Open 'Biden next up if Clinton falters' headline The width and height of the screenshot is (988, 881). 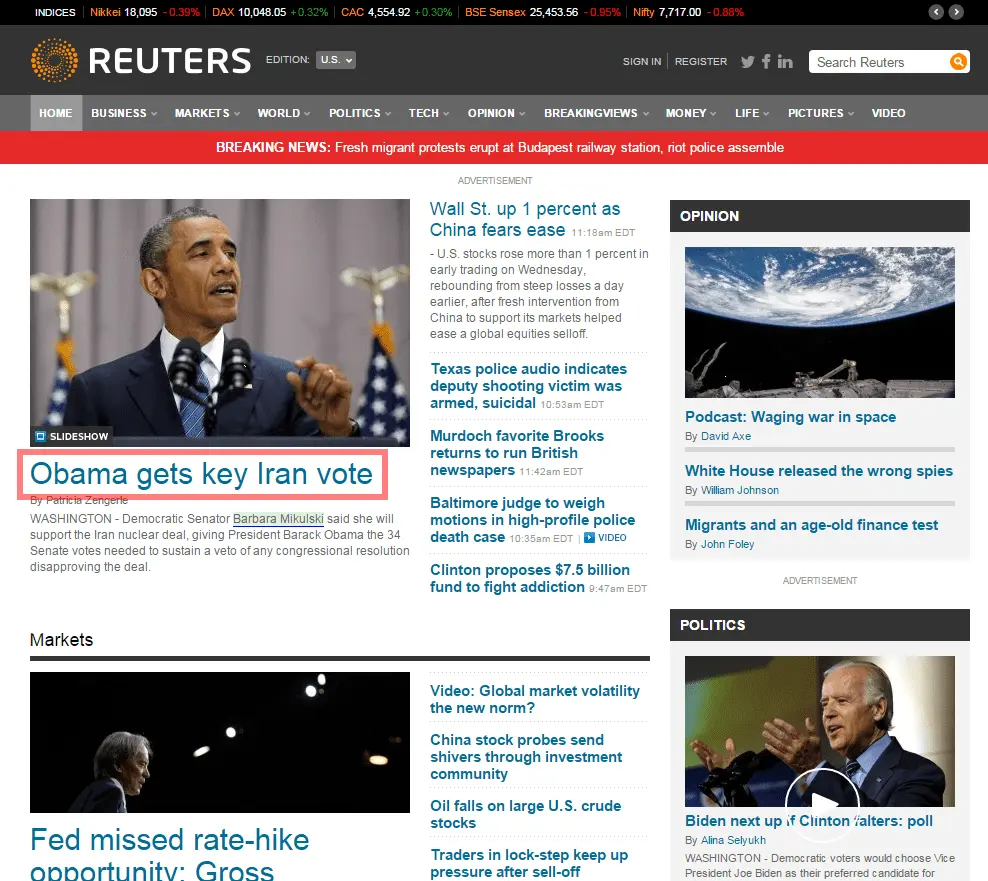(809, 821)
